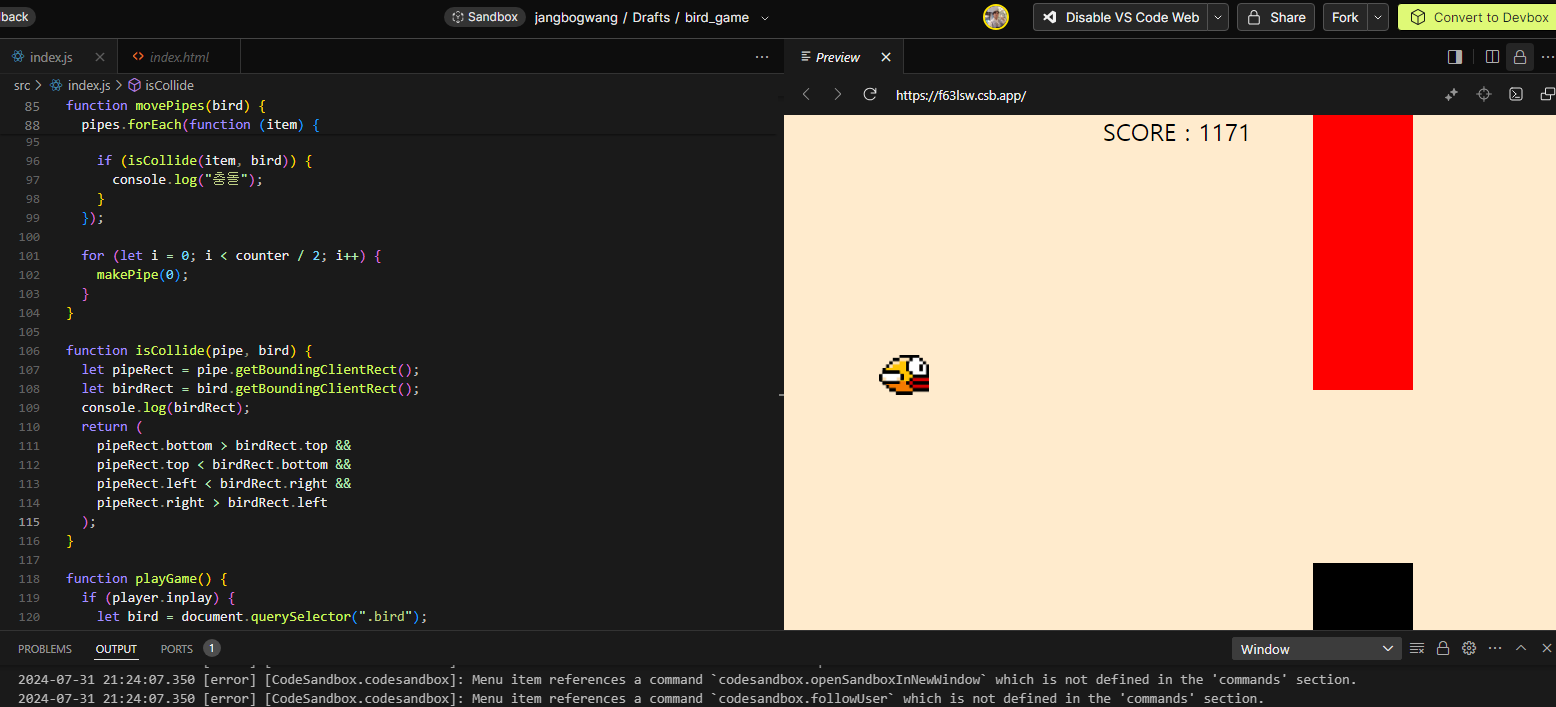
Task: Open the preview console terminal icon
Action: tap(1516, 94)
